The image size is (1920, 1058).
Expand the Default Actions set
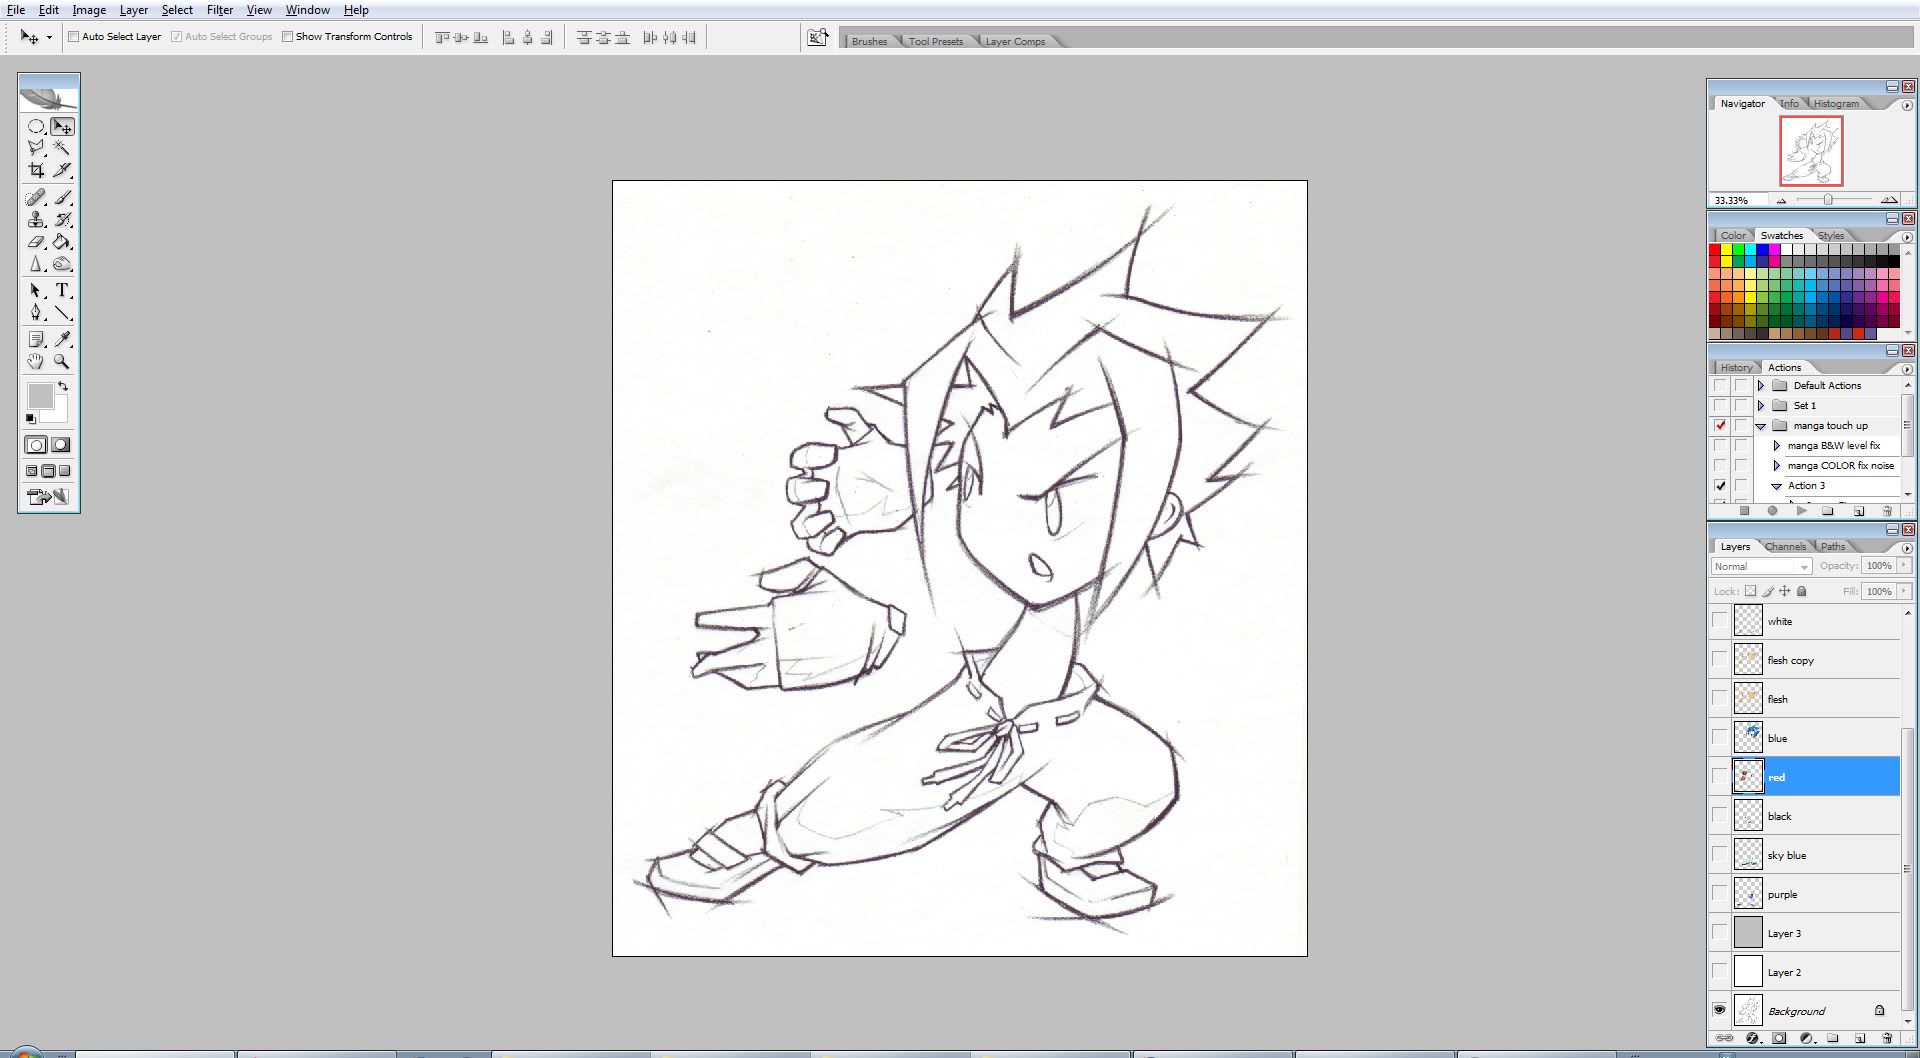coord(1761,385)
